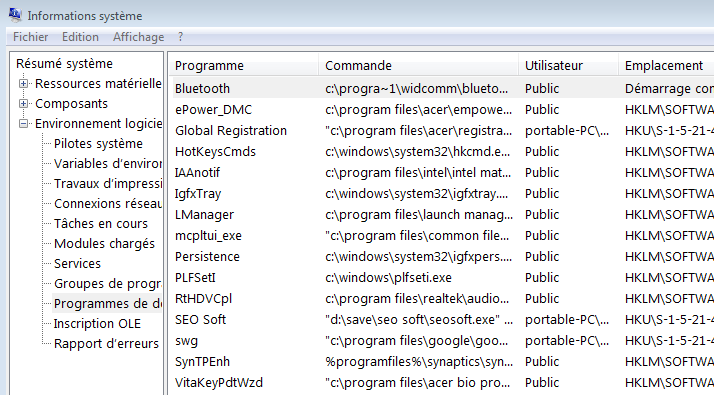Select Programmes de démarrage tree item
This screenshot has width=714, height=395.
click(x=108, y=304)
